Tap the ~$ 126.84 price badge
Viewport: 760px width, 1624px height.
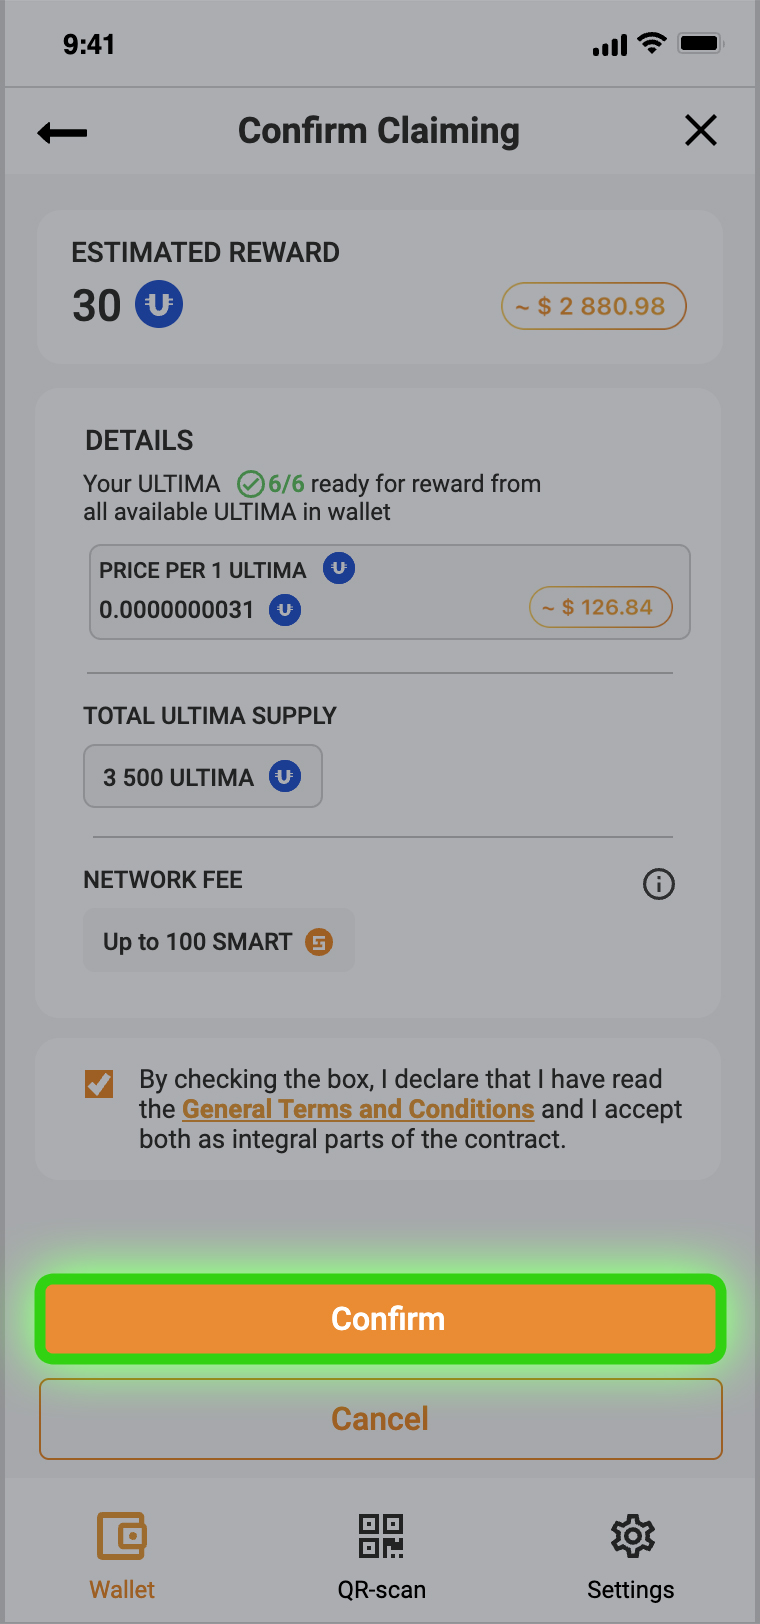(x=600, y=607)
